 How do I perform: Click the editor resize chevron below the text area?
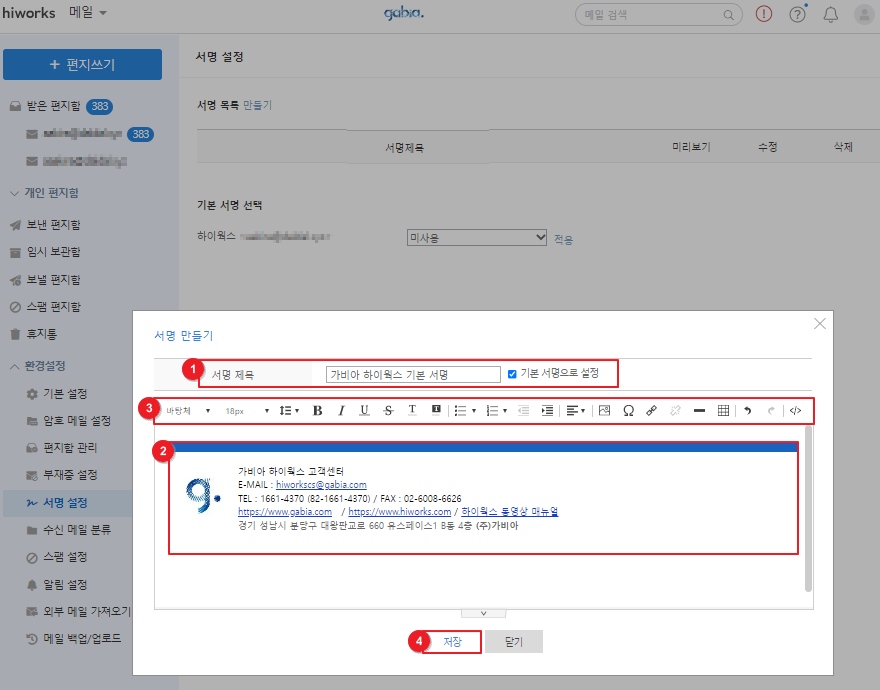tap(483, 614)
